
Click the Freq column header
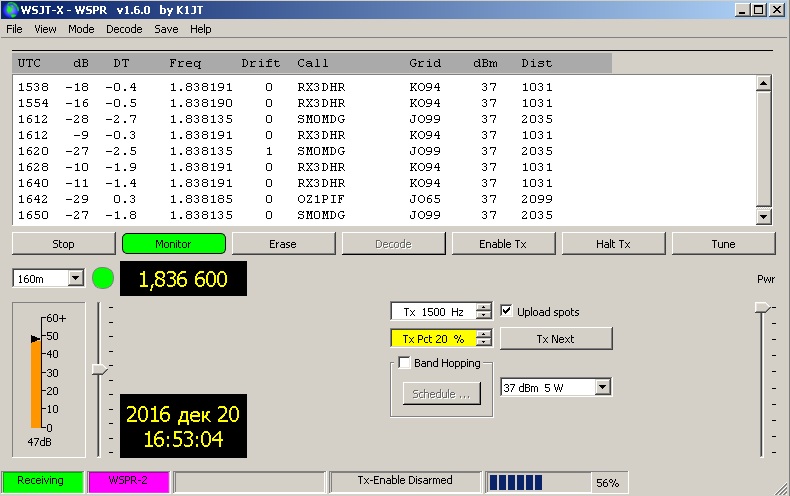185,64
